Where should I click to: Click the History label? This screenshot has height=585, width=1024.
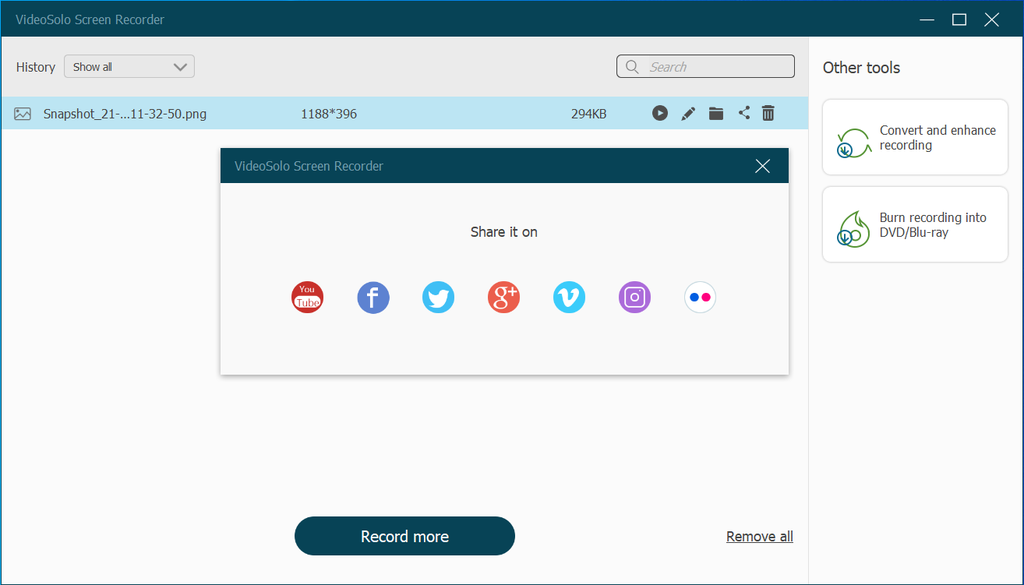pyautogui.click(x=35, y=67)
